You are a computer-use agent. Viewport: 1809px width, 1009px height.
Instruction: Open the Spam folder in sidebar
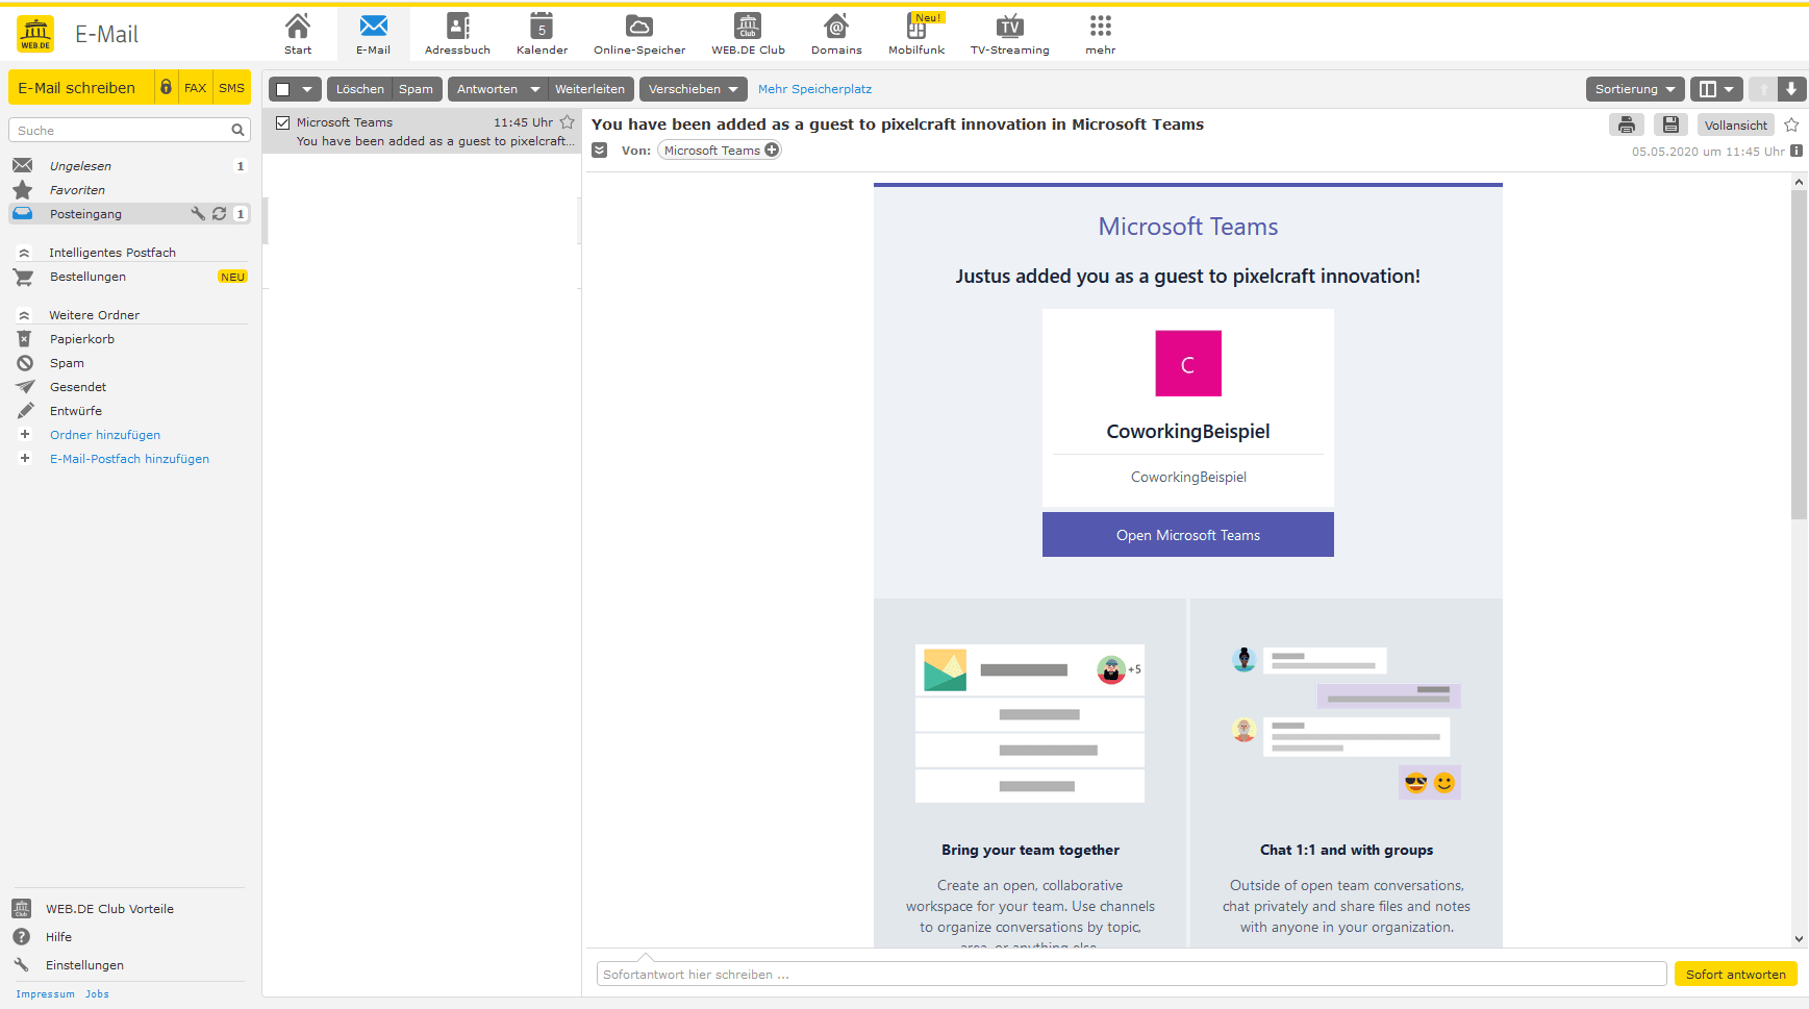pyautogui.click(x=67, y=363)
